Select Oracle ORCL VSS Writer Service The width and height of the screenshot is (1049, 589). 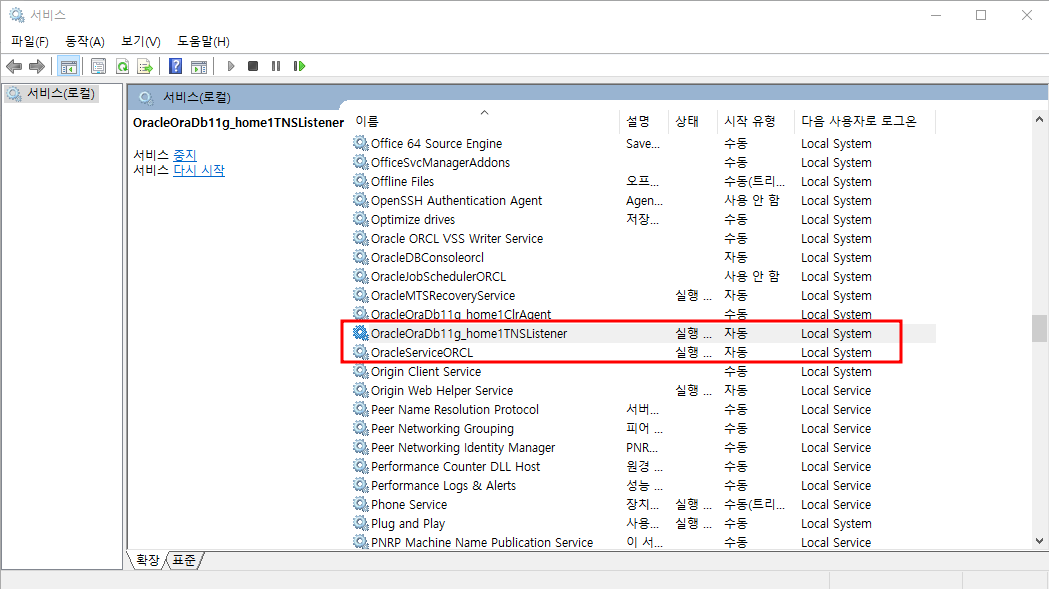point(457,238)
